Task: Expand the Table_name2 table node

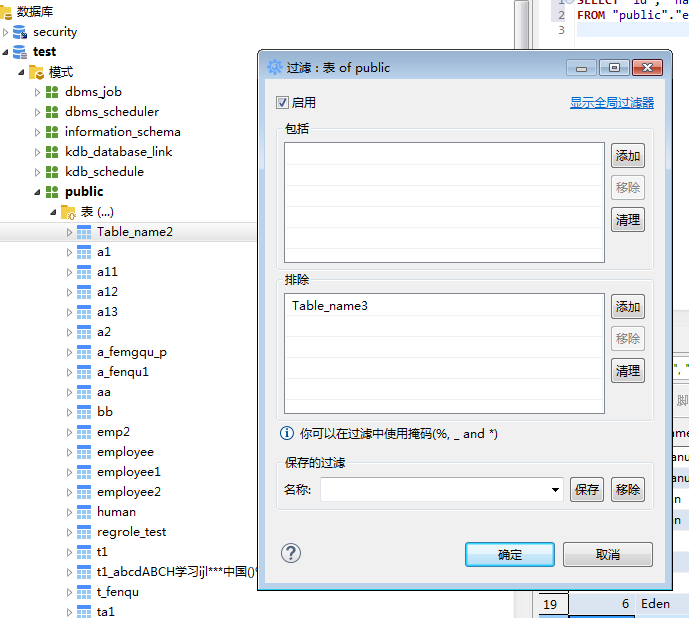Action: pos(69,233)
